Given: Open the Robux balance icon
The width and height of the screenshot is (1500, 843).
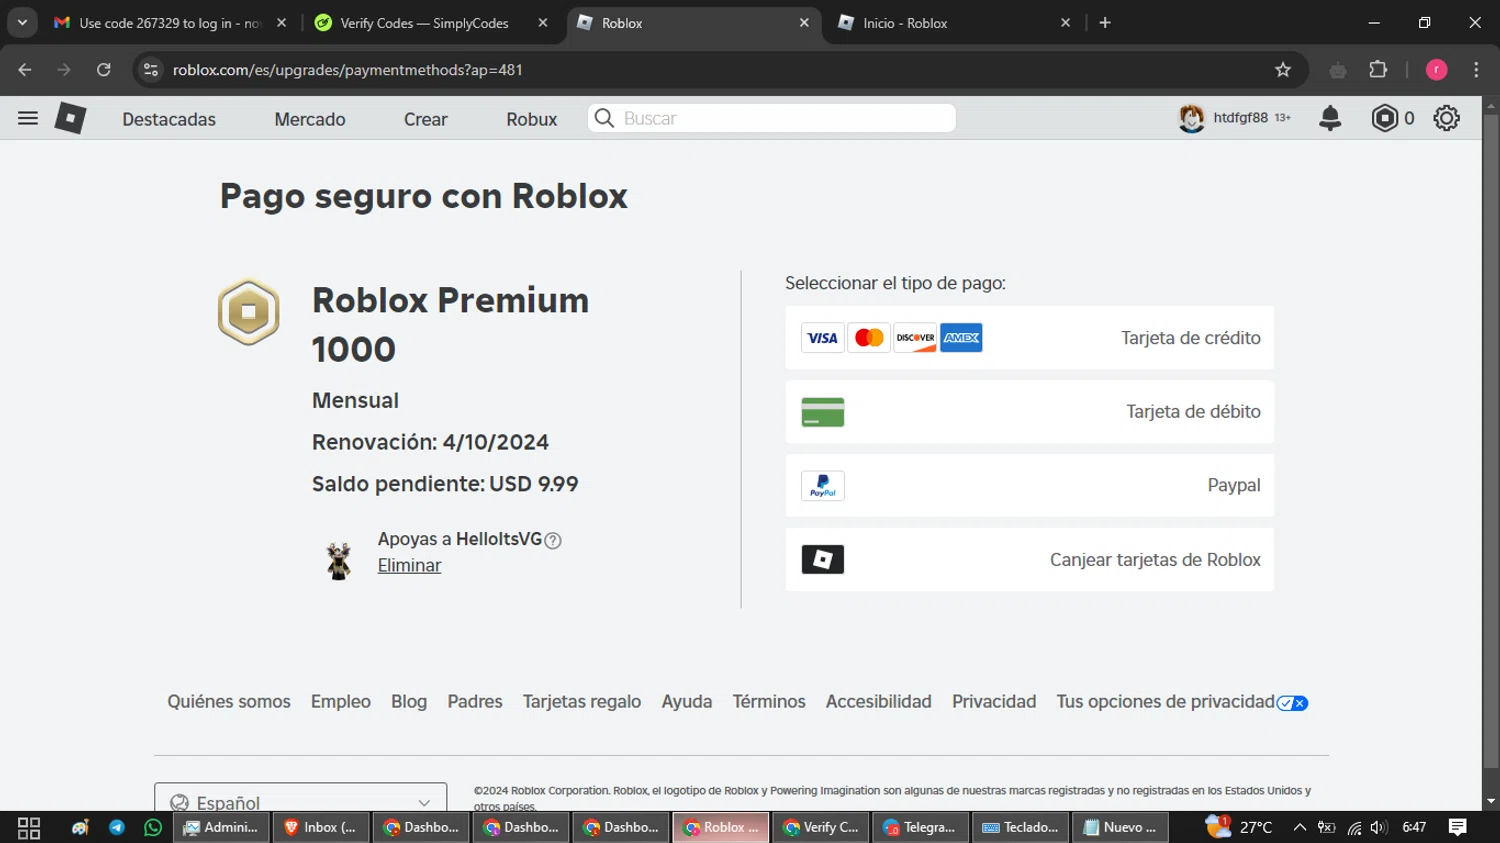Looking at the screenshot, I should pos(1385,118).
